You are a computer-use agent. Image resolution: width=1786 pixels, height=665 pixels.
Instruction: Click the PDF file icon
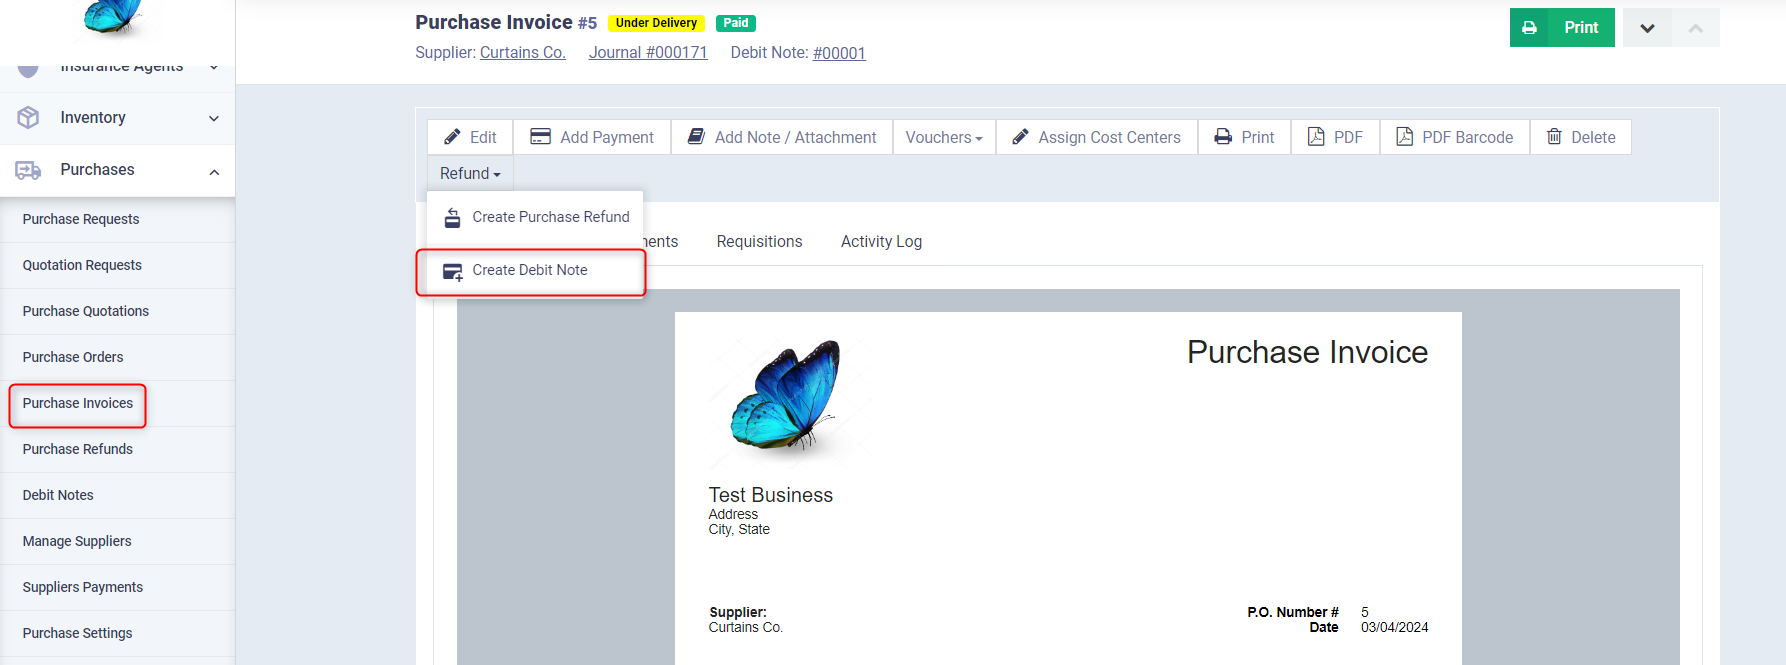click(1316, 137)
